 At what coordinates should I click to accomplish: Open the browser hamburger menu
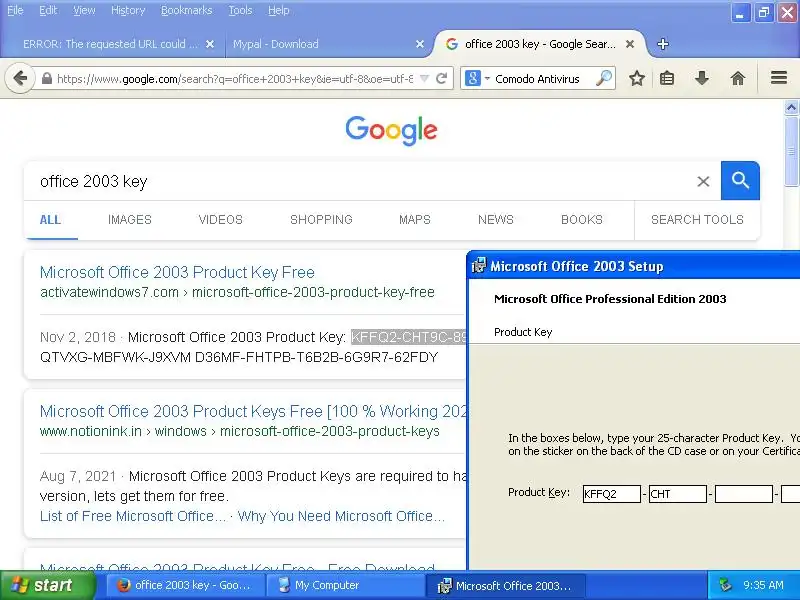(779, 78)
